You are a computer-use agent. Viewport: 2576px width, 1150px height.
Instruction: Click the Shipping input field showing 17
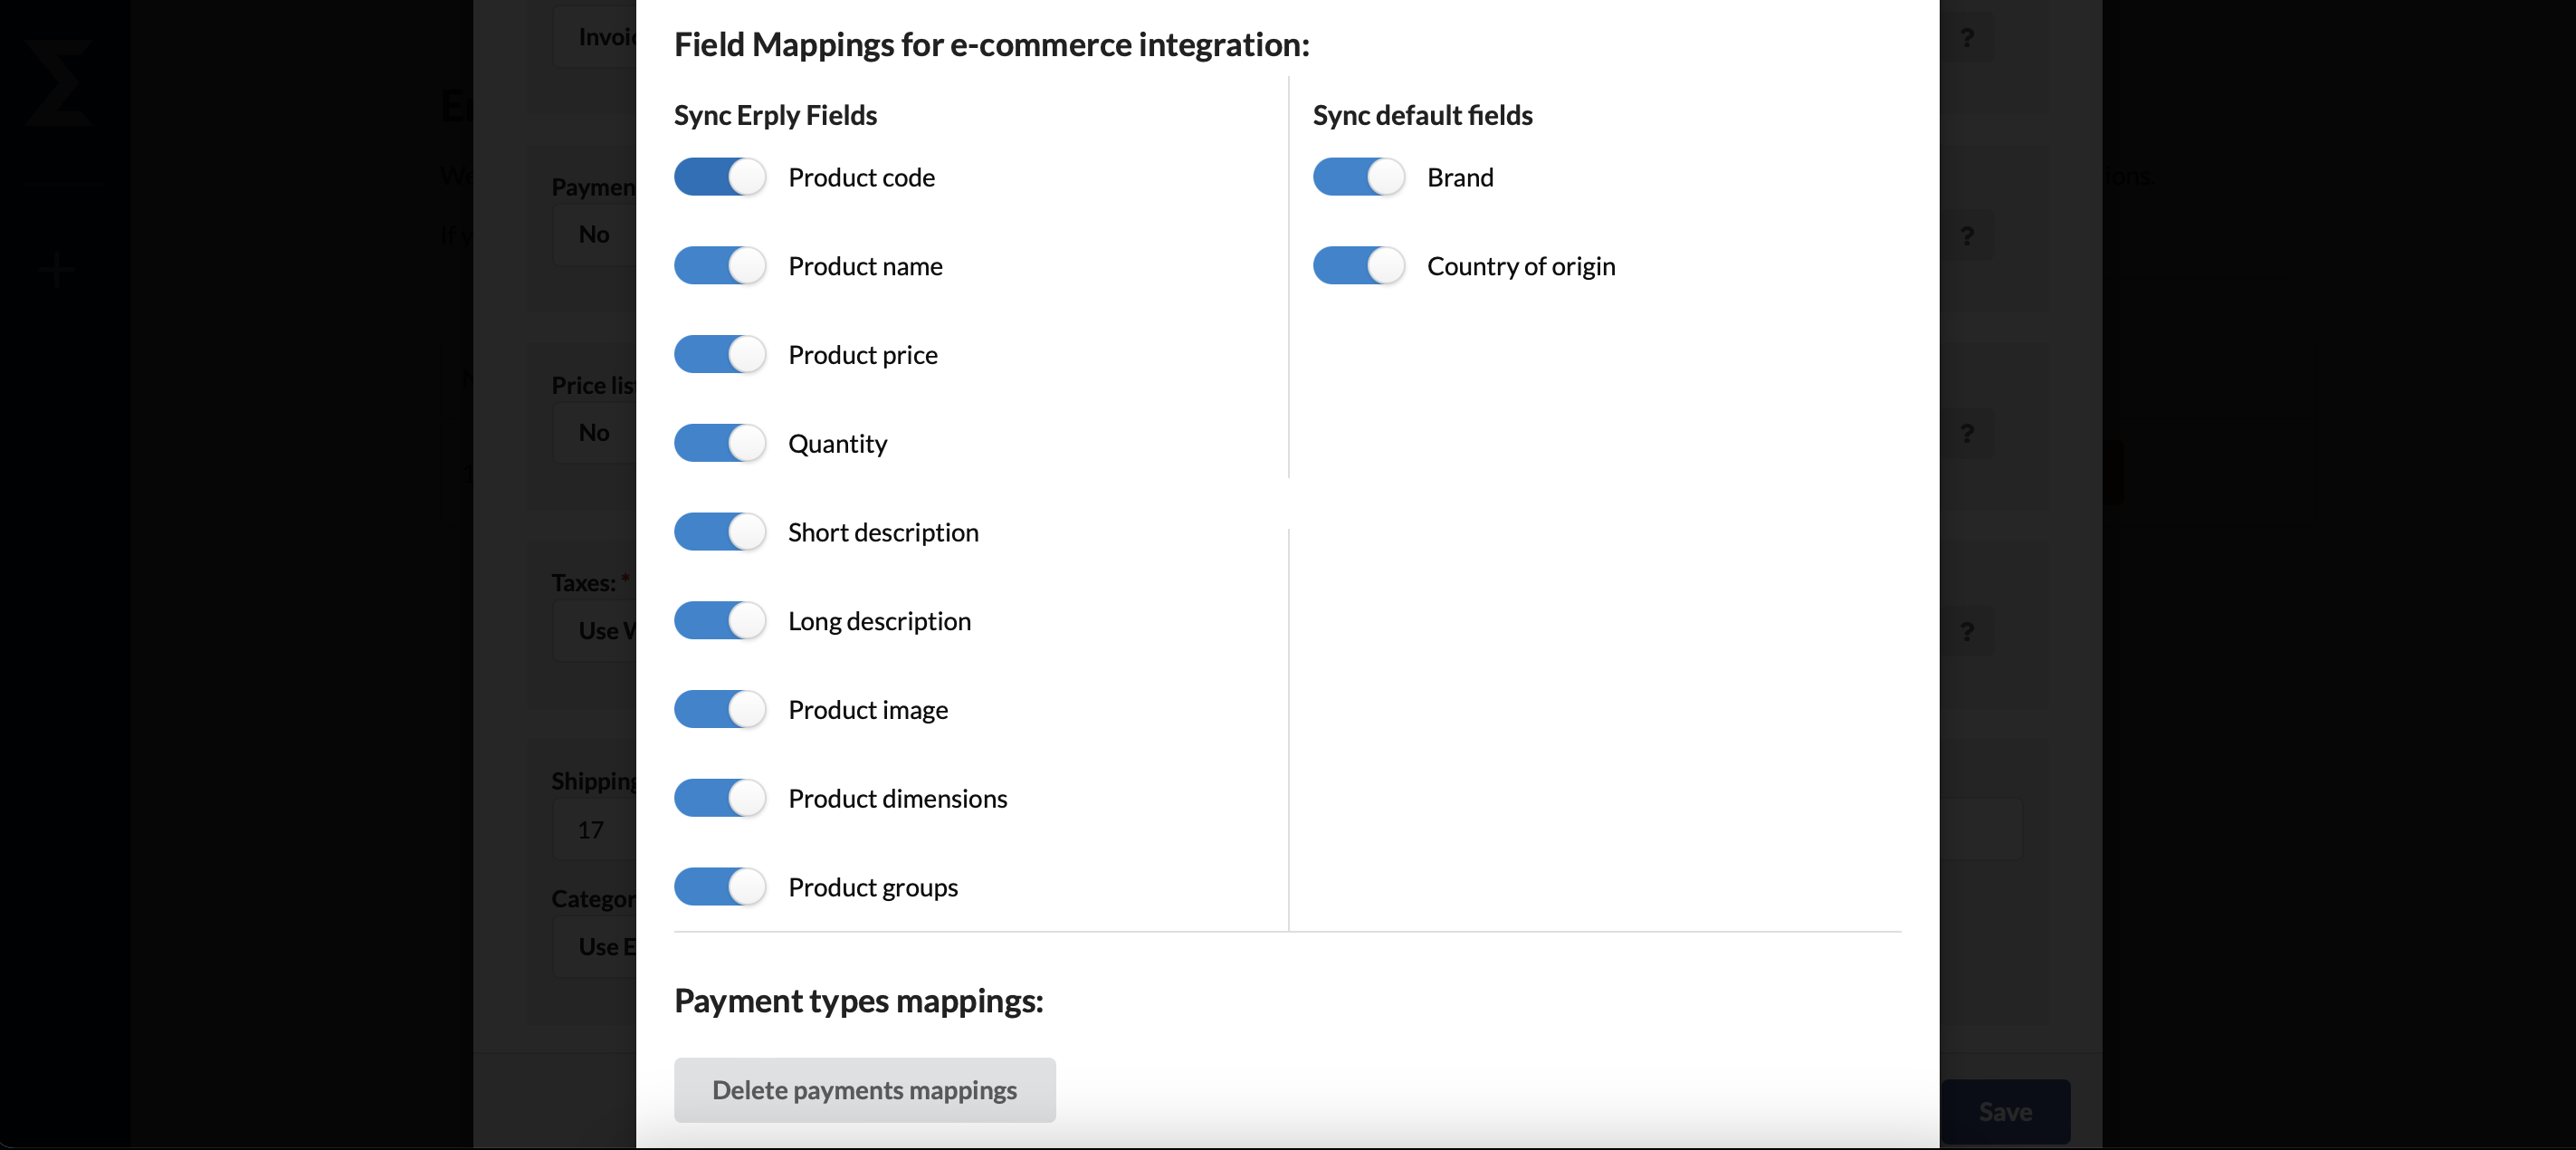594,830
